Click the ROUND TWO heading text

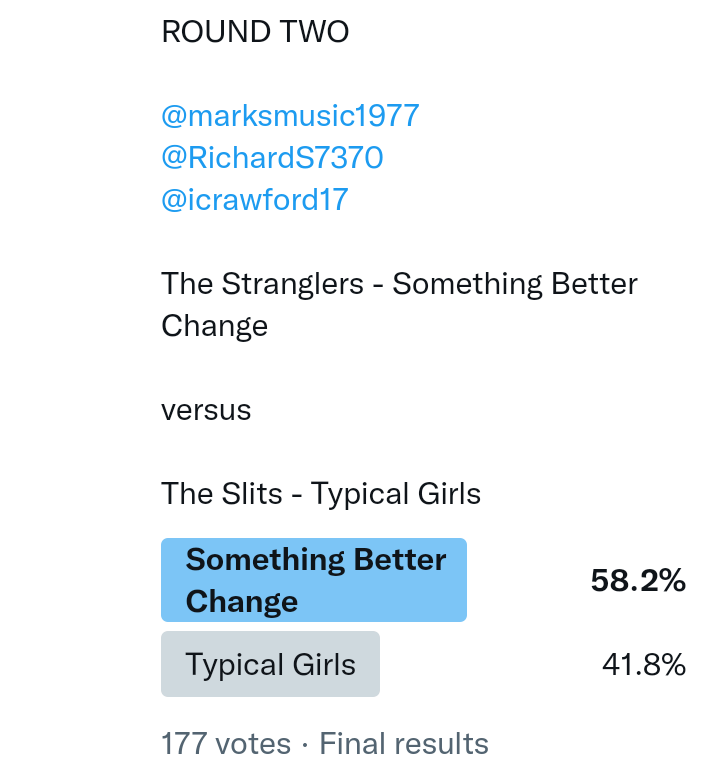click(255, 32)
